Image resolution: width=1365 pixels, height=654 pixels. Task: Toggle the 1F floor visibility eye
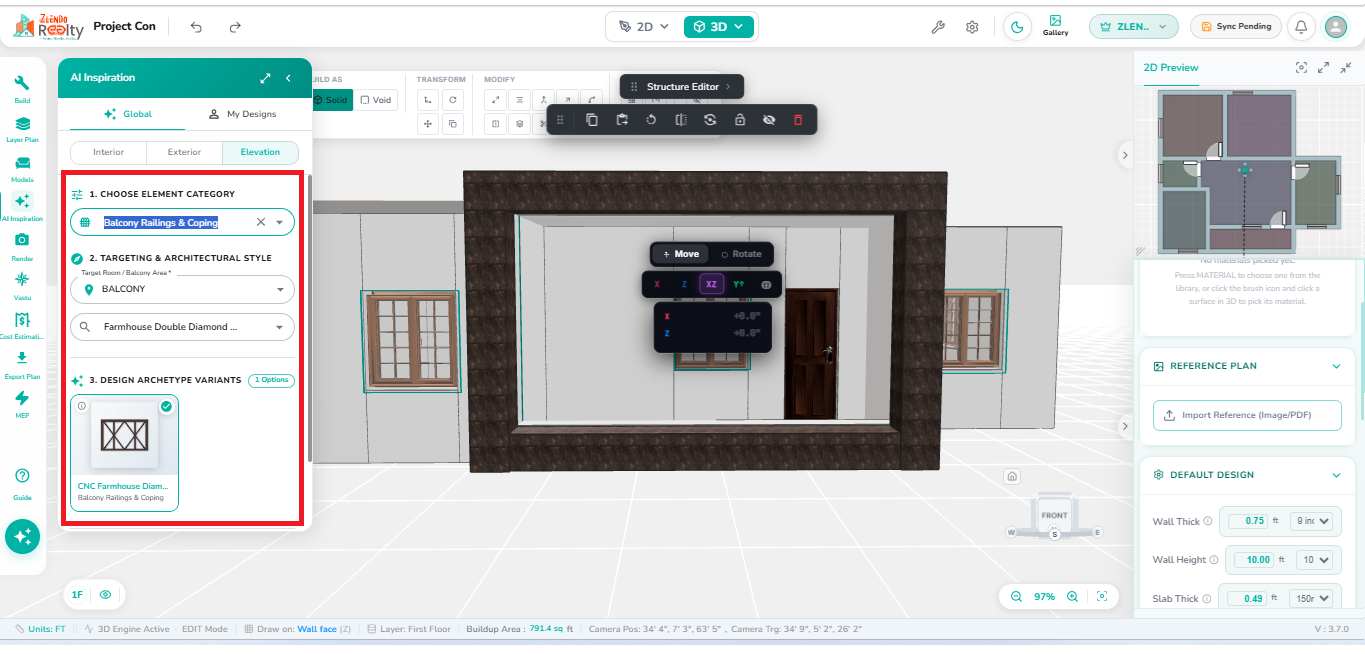105,594
